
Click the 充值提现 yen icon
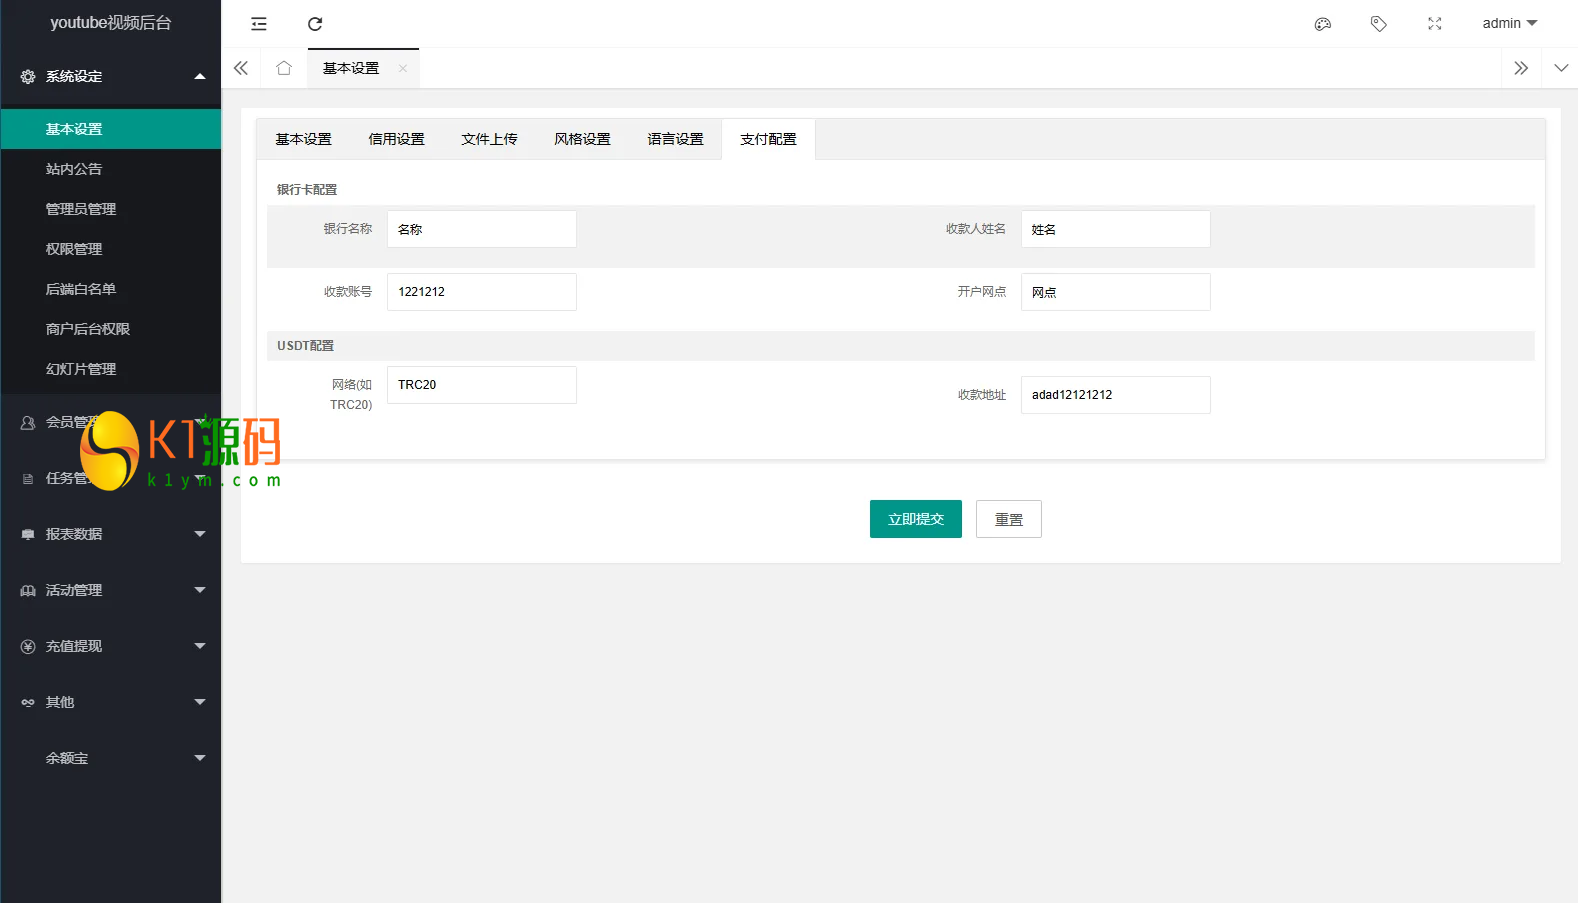pos(28,647)
